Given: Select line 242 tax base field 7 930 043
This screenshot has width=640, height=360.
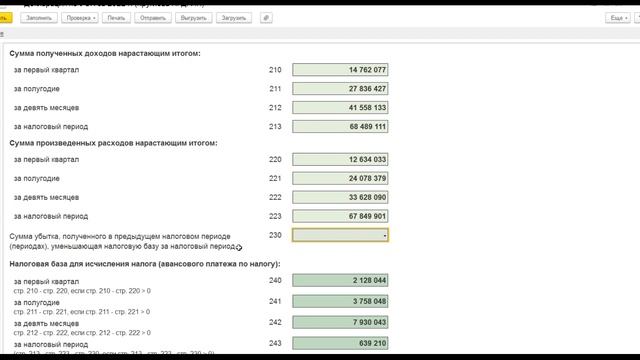Looking at the screenshot, I should [340, 322].
